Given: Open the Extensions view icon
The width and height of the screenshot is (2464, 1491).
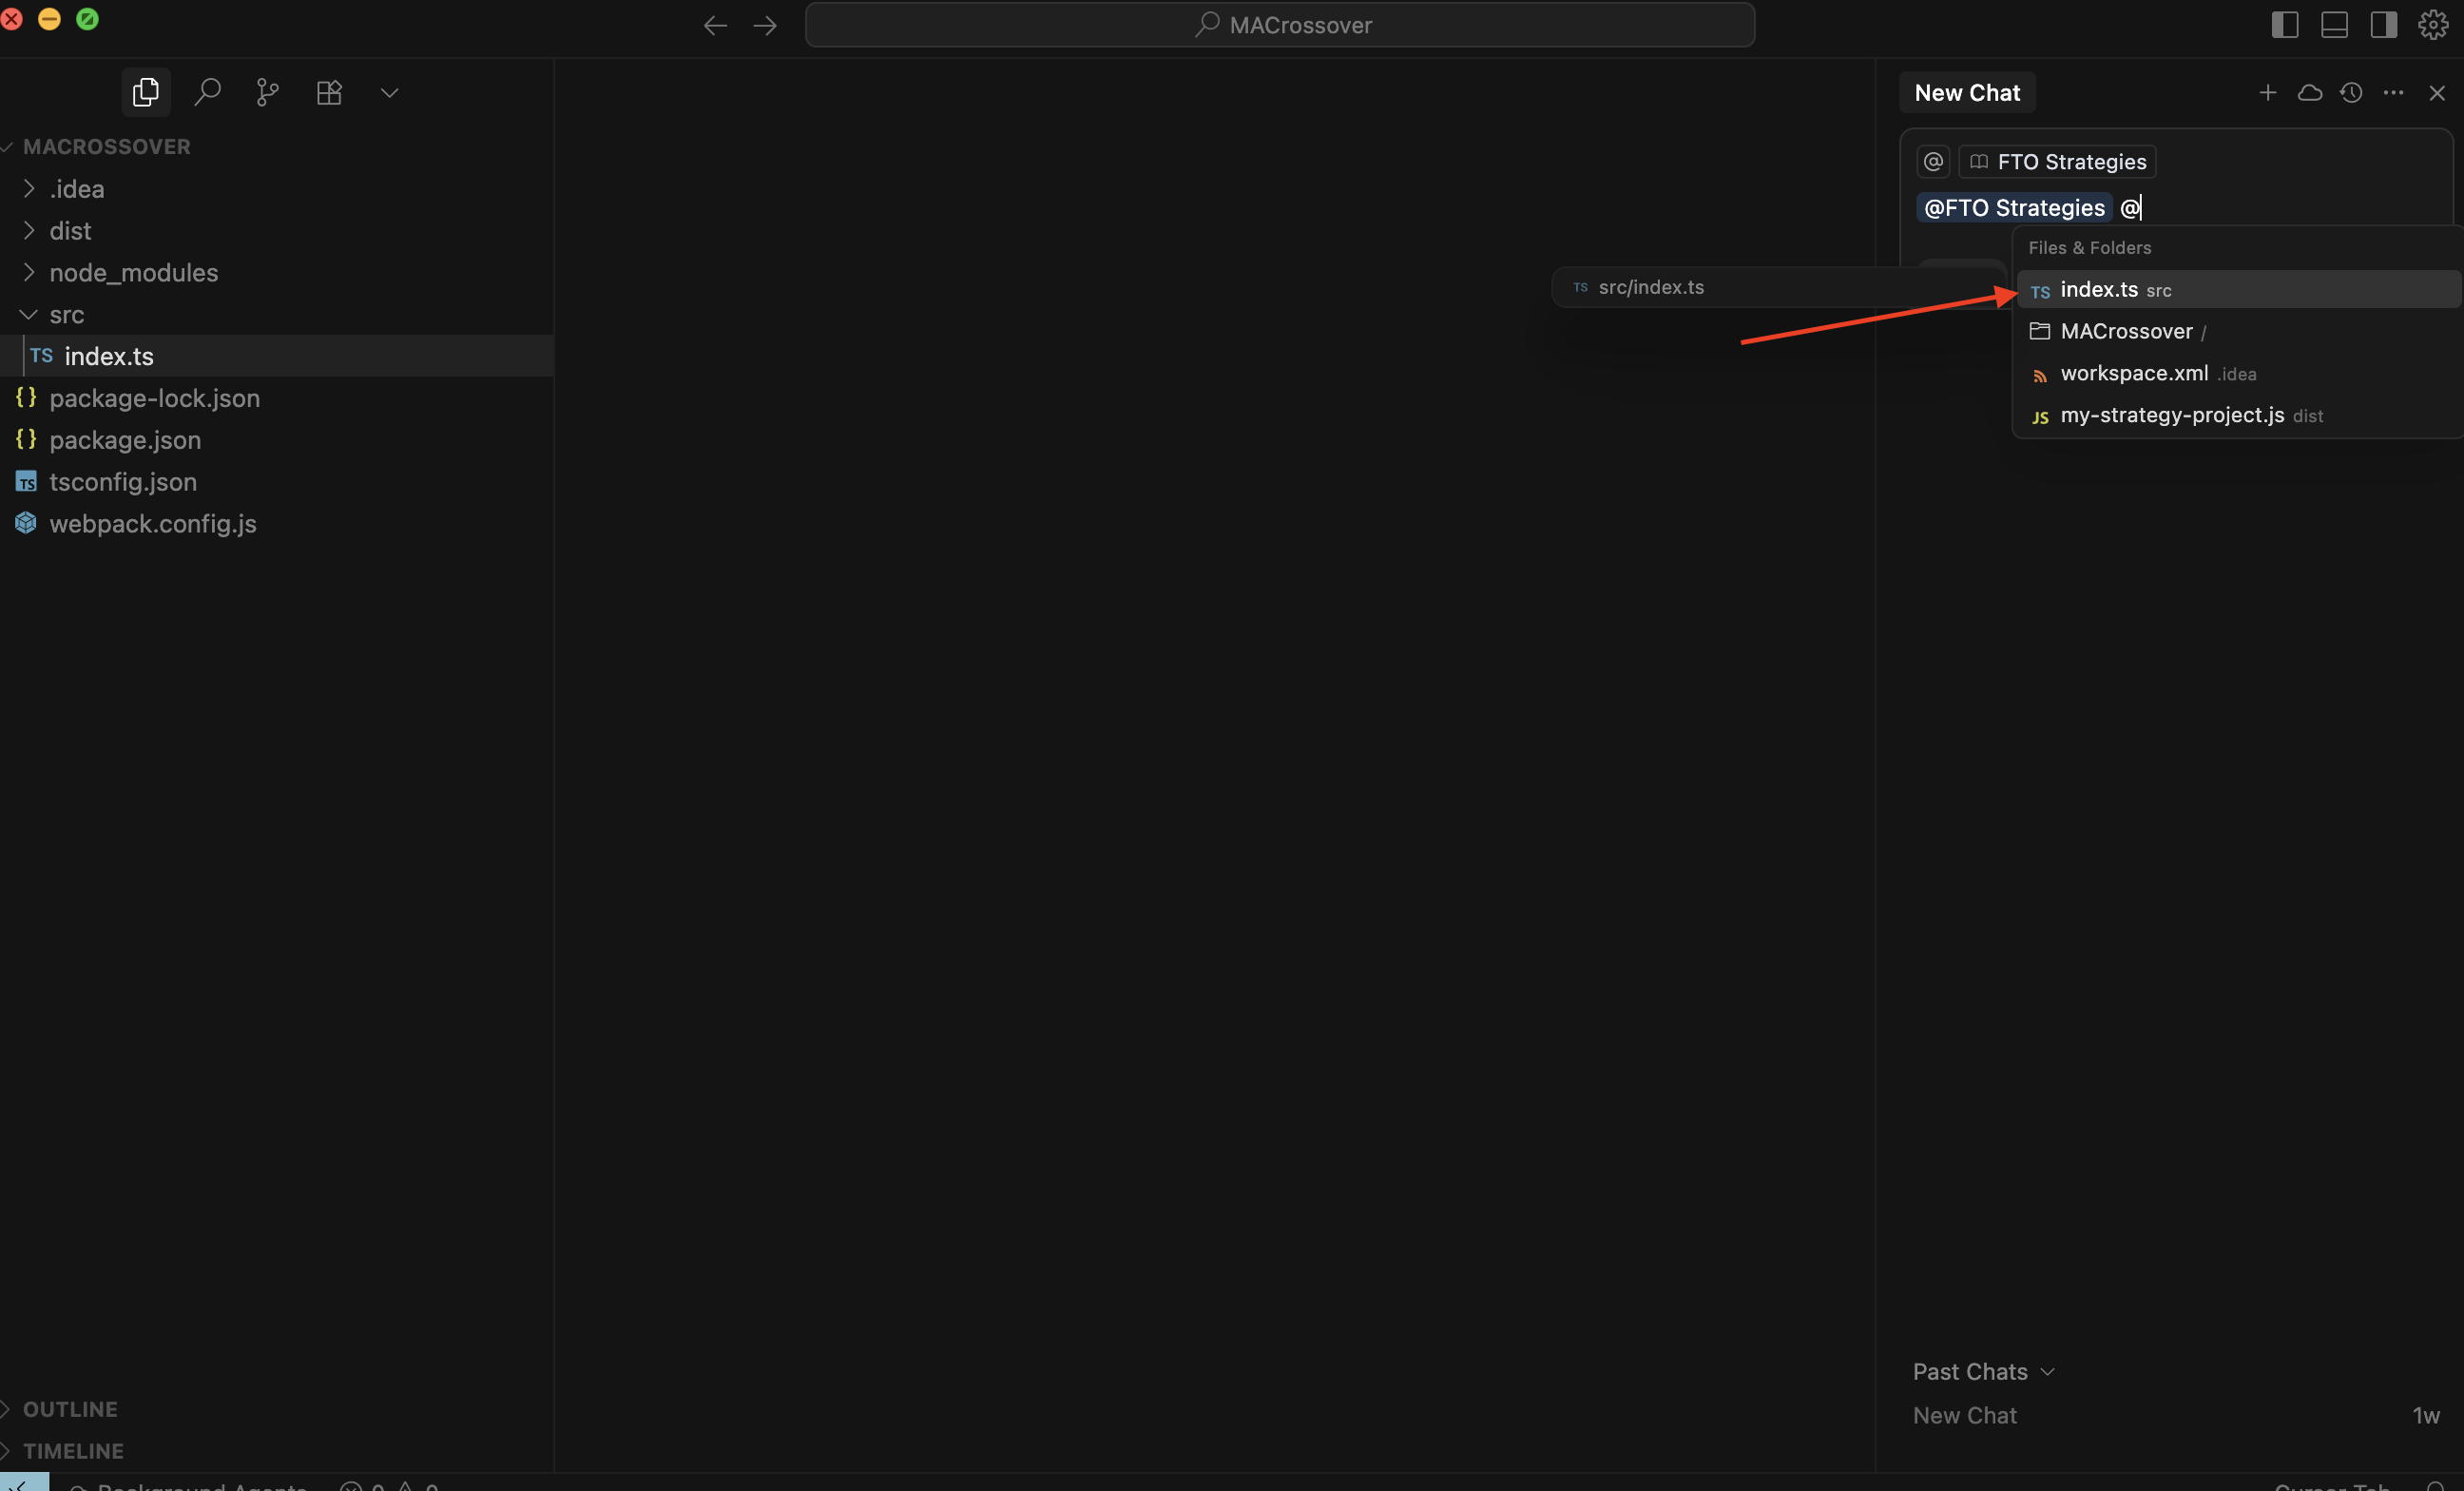Looking at the screenshot, I should [329, 92].
